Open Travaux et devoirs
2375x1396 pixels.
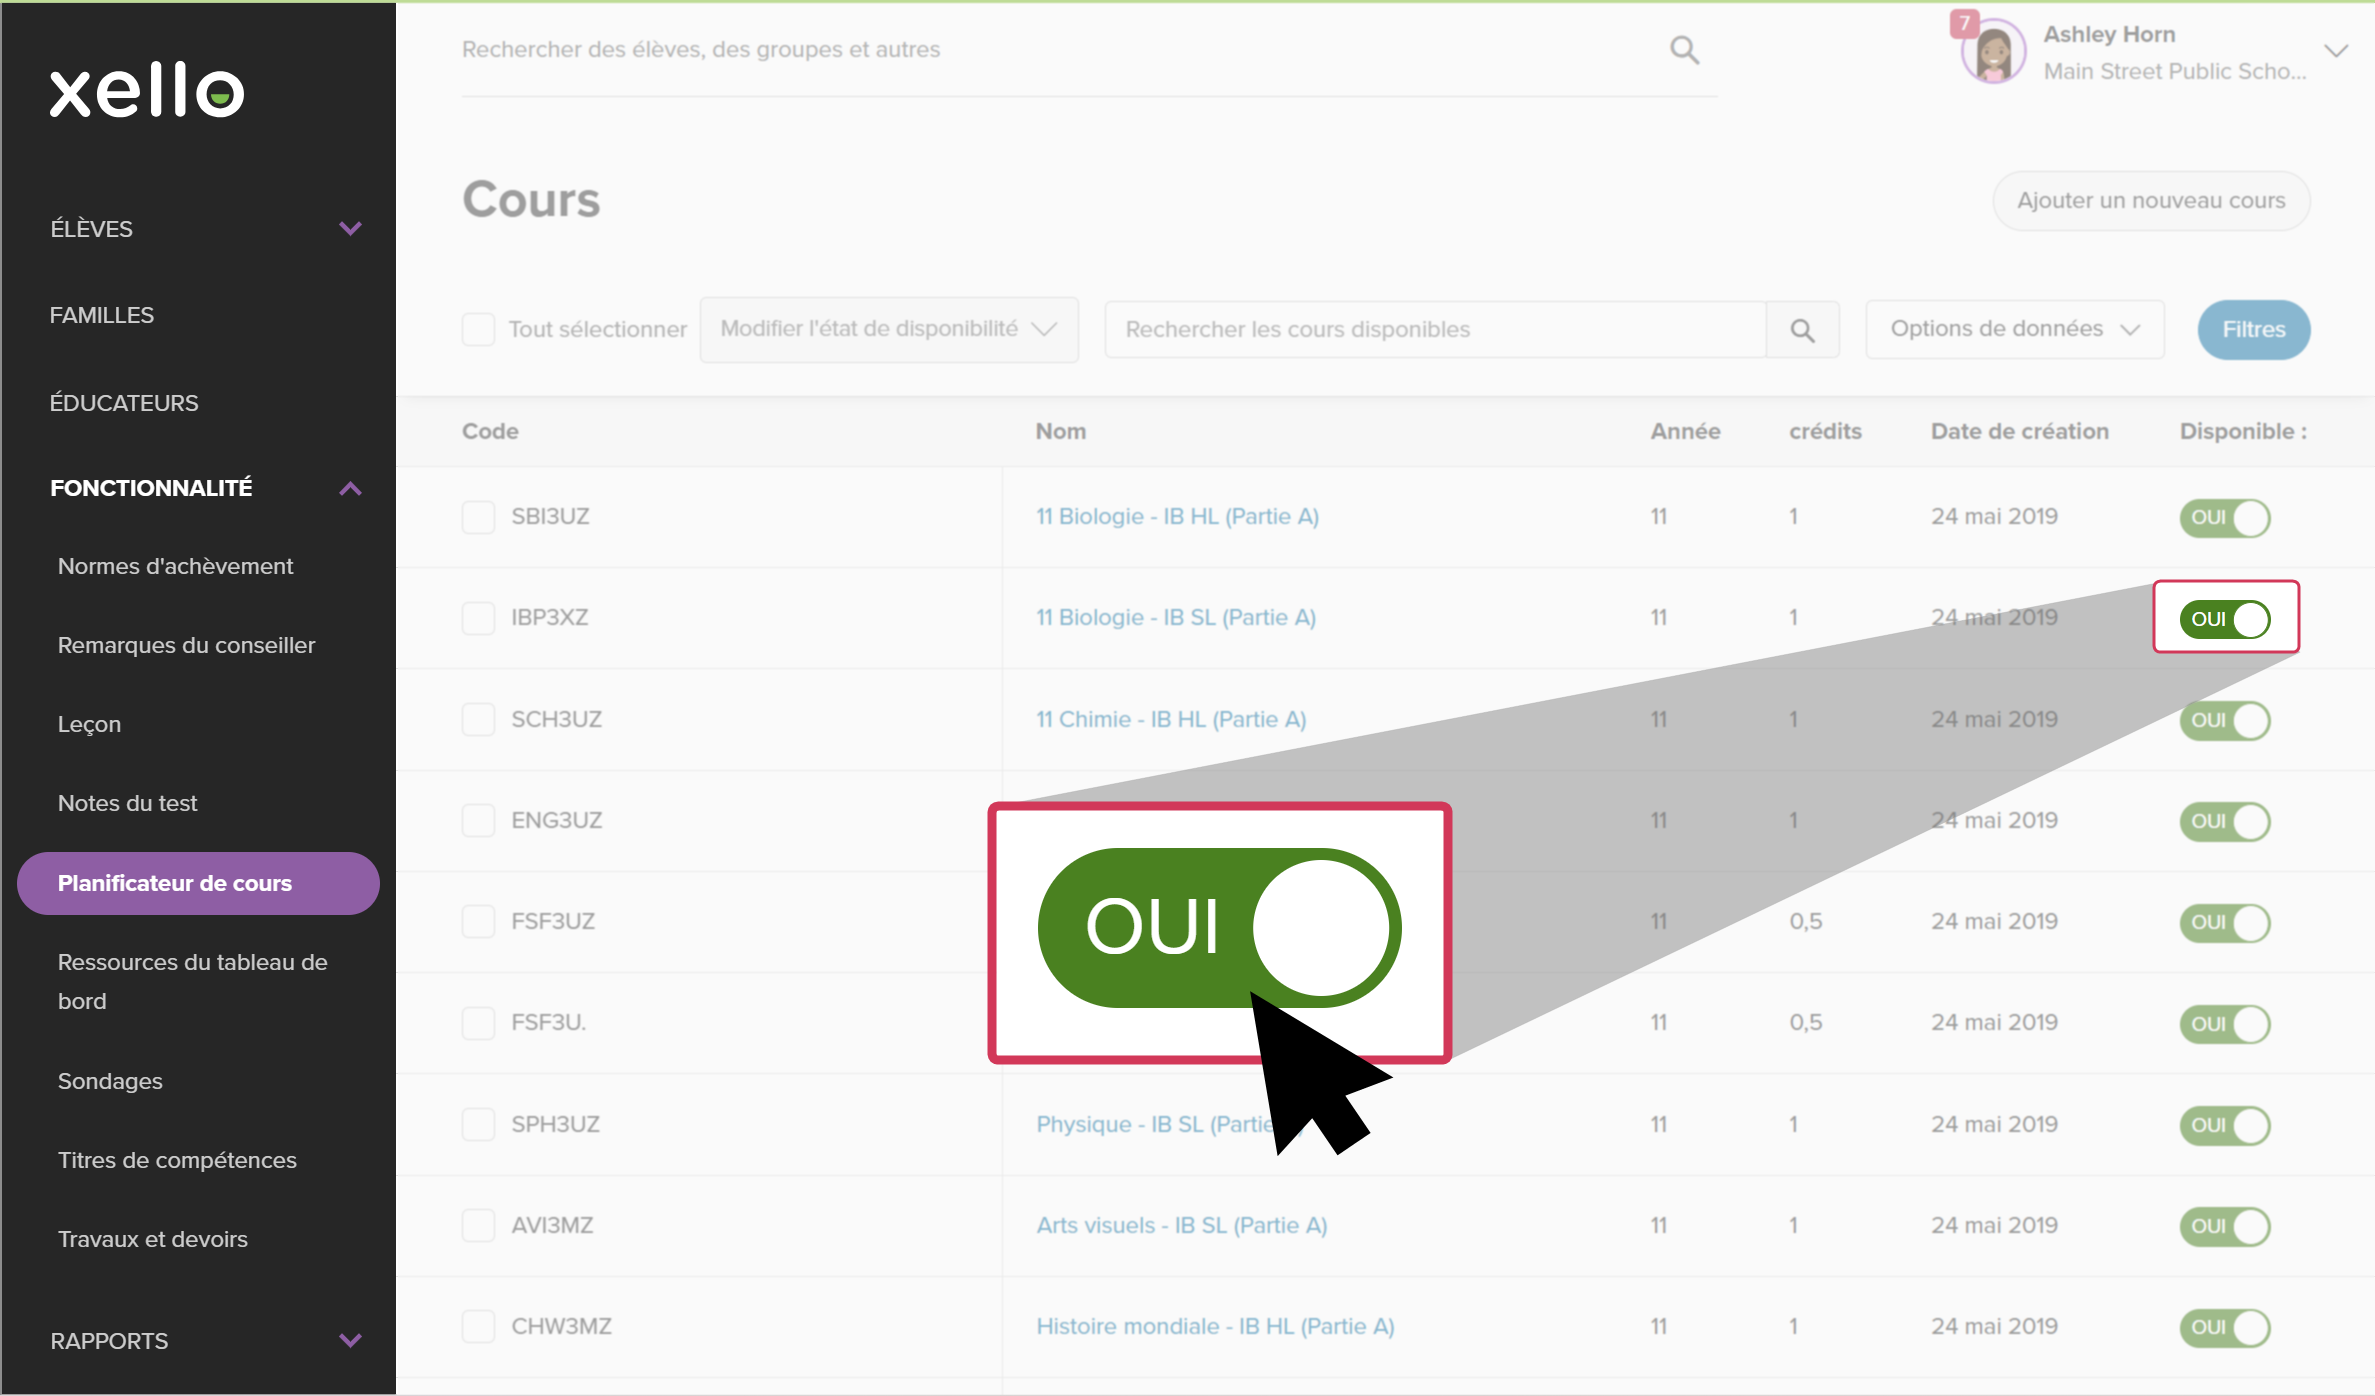[x=152, y=1239]
